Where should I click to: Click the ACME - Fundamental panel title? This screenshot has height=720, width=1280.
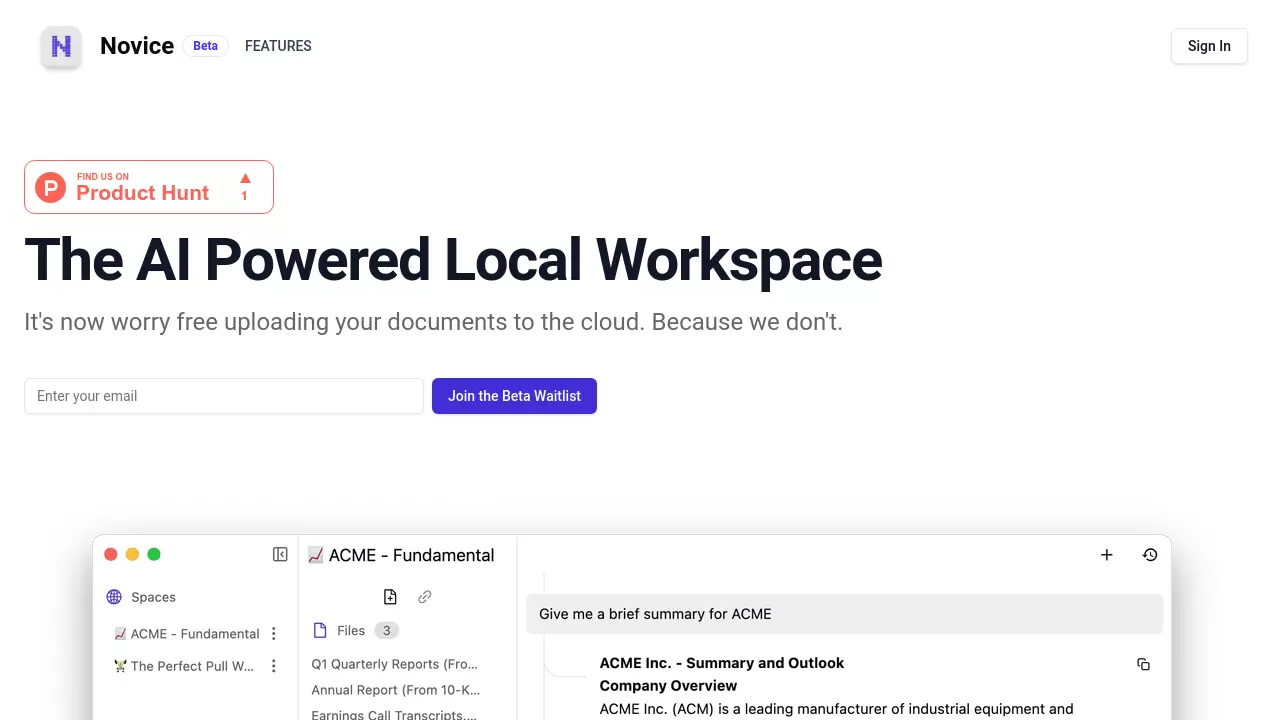coord(401,555)
